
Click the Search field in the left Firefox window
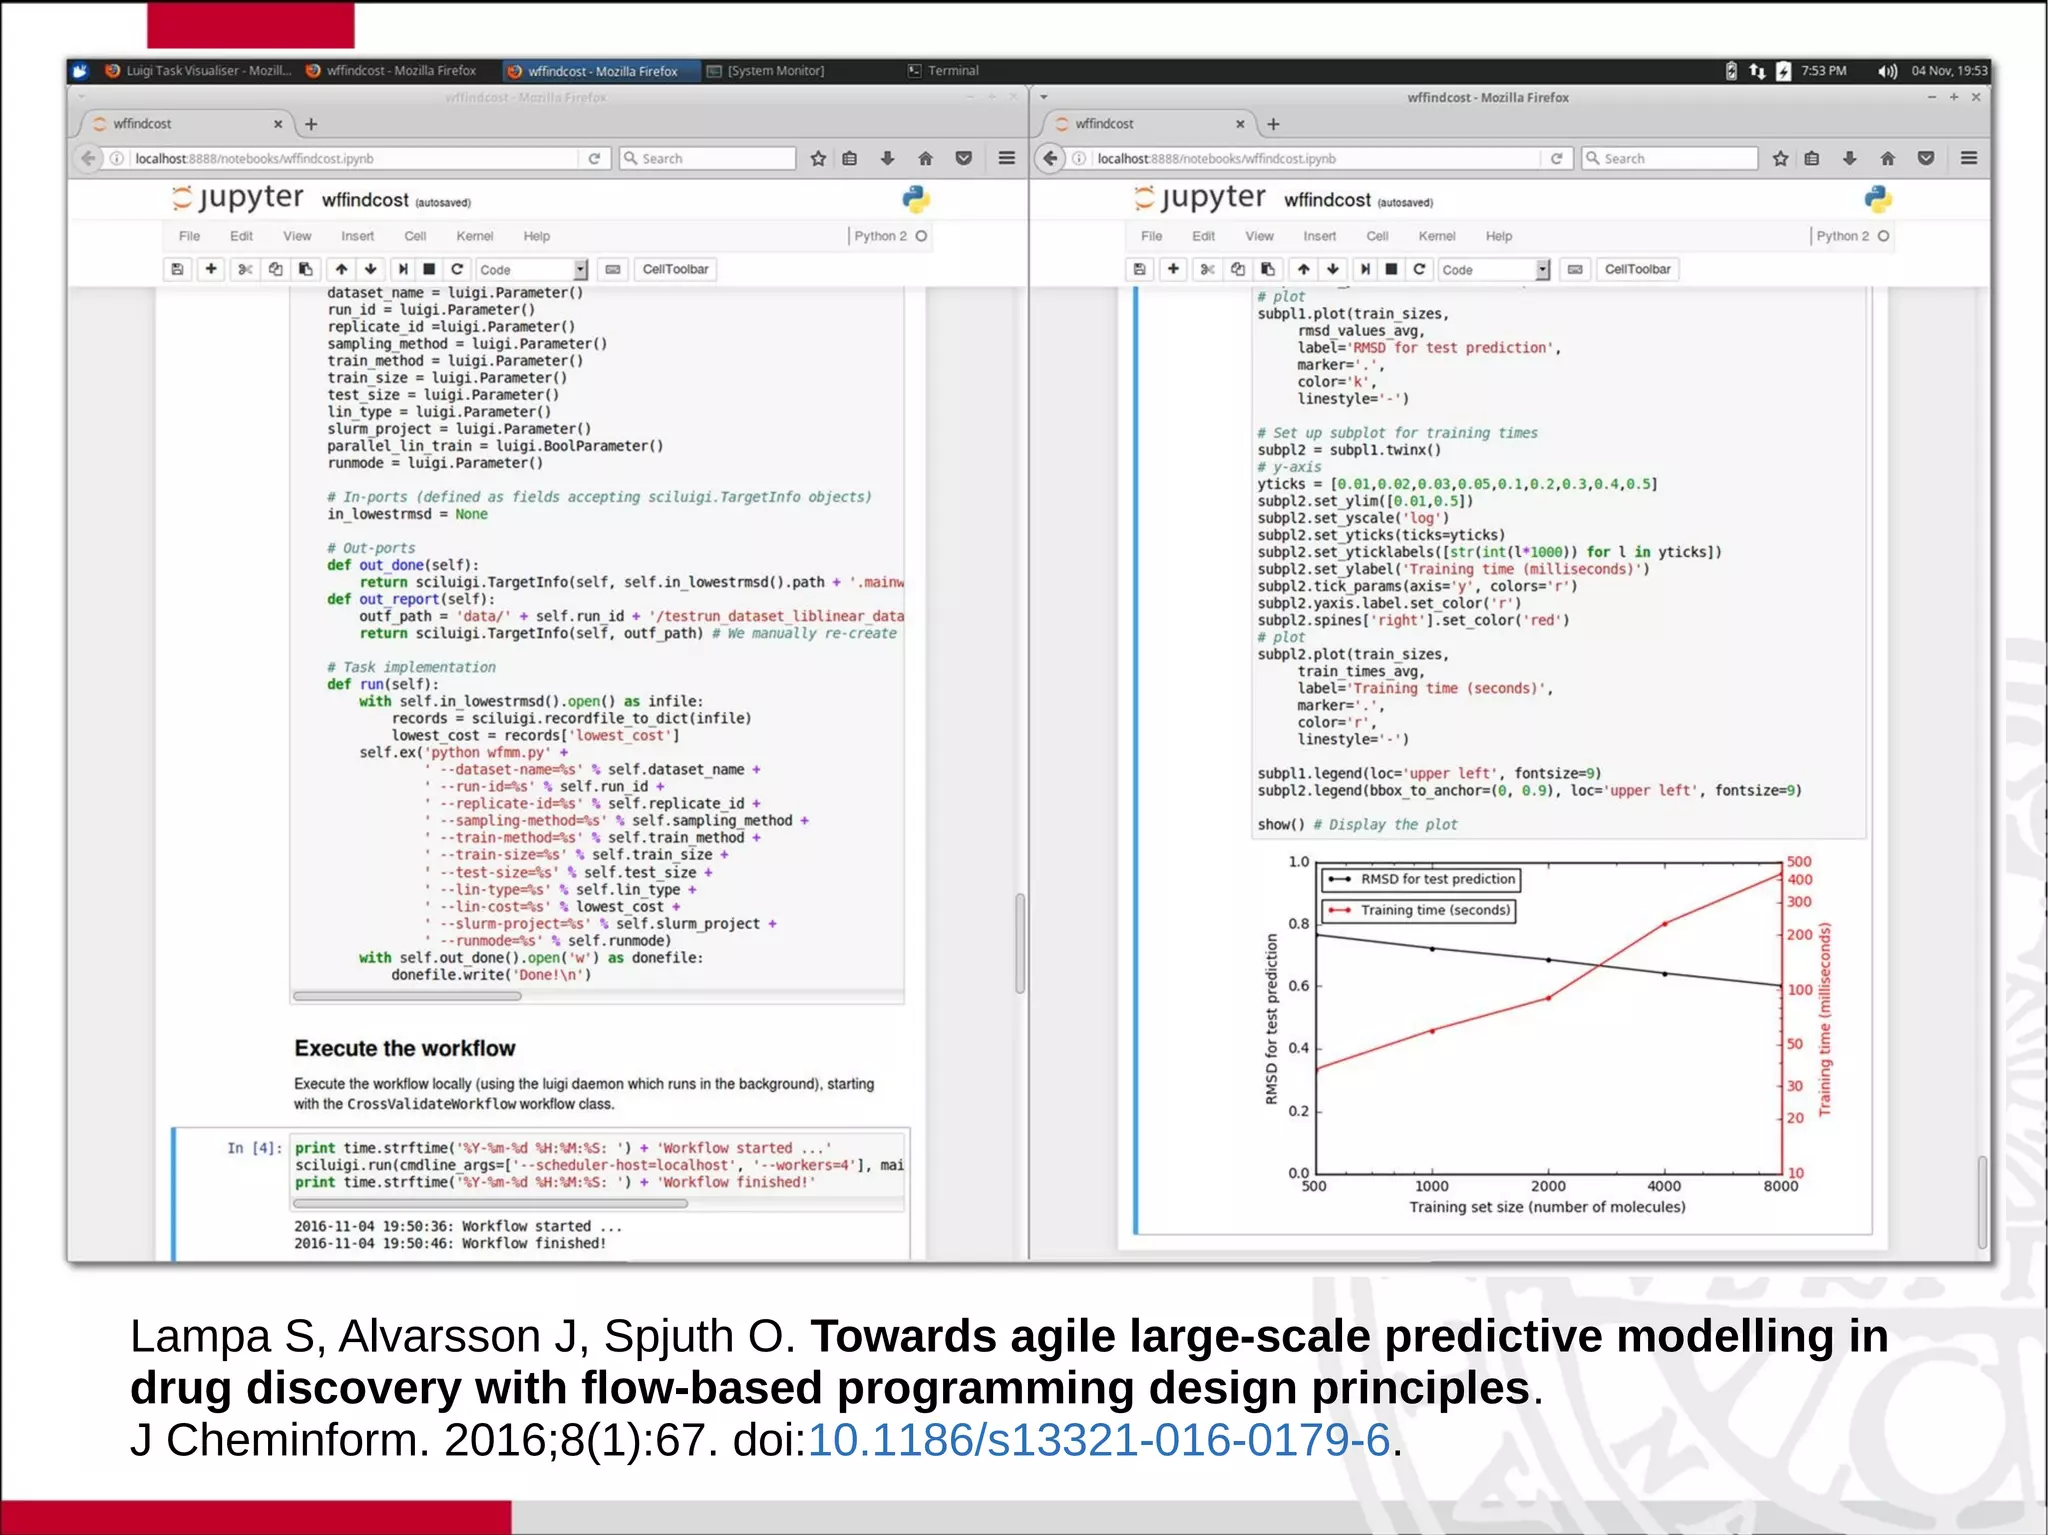pyautogui.click(x=708, y=158)
